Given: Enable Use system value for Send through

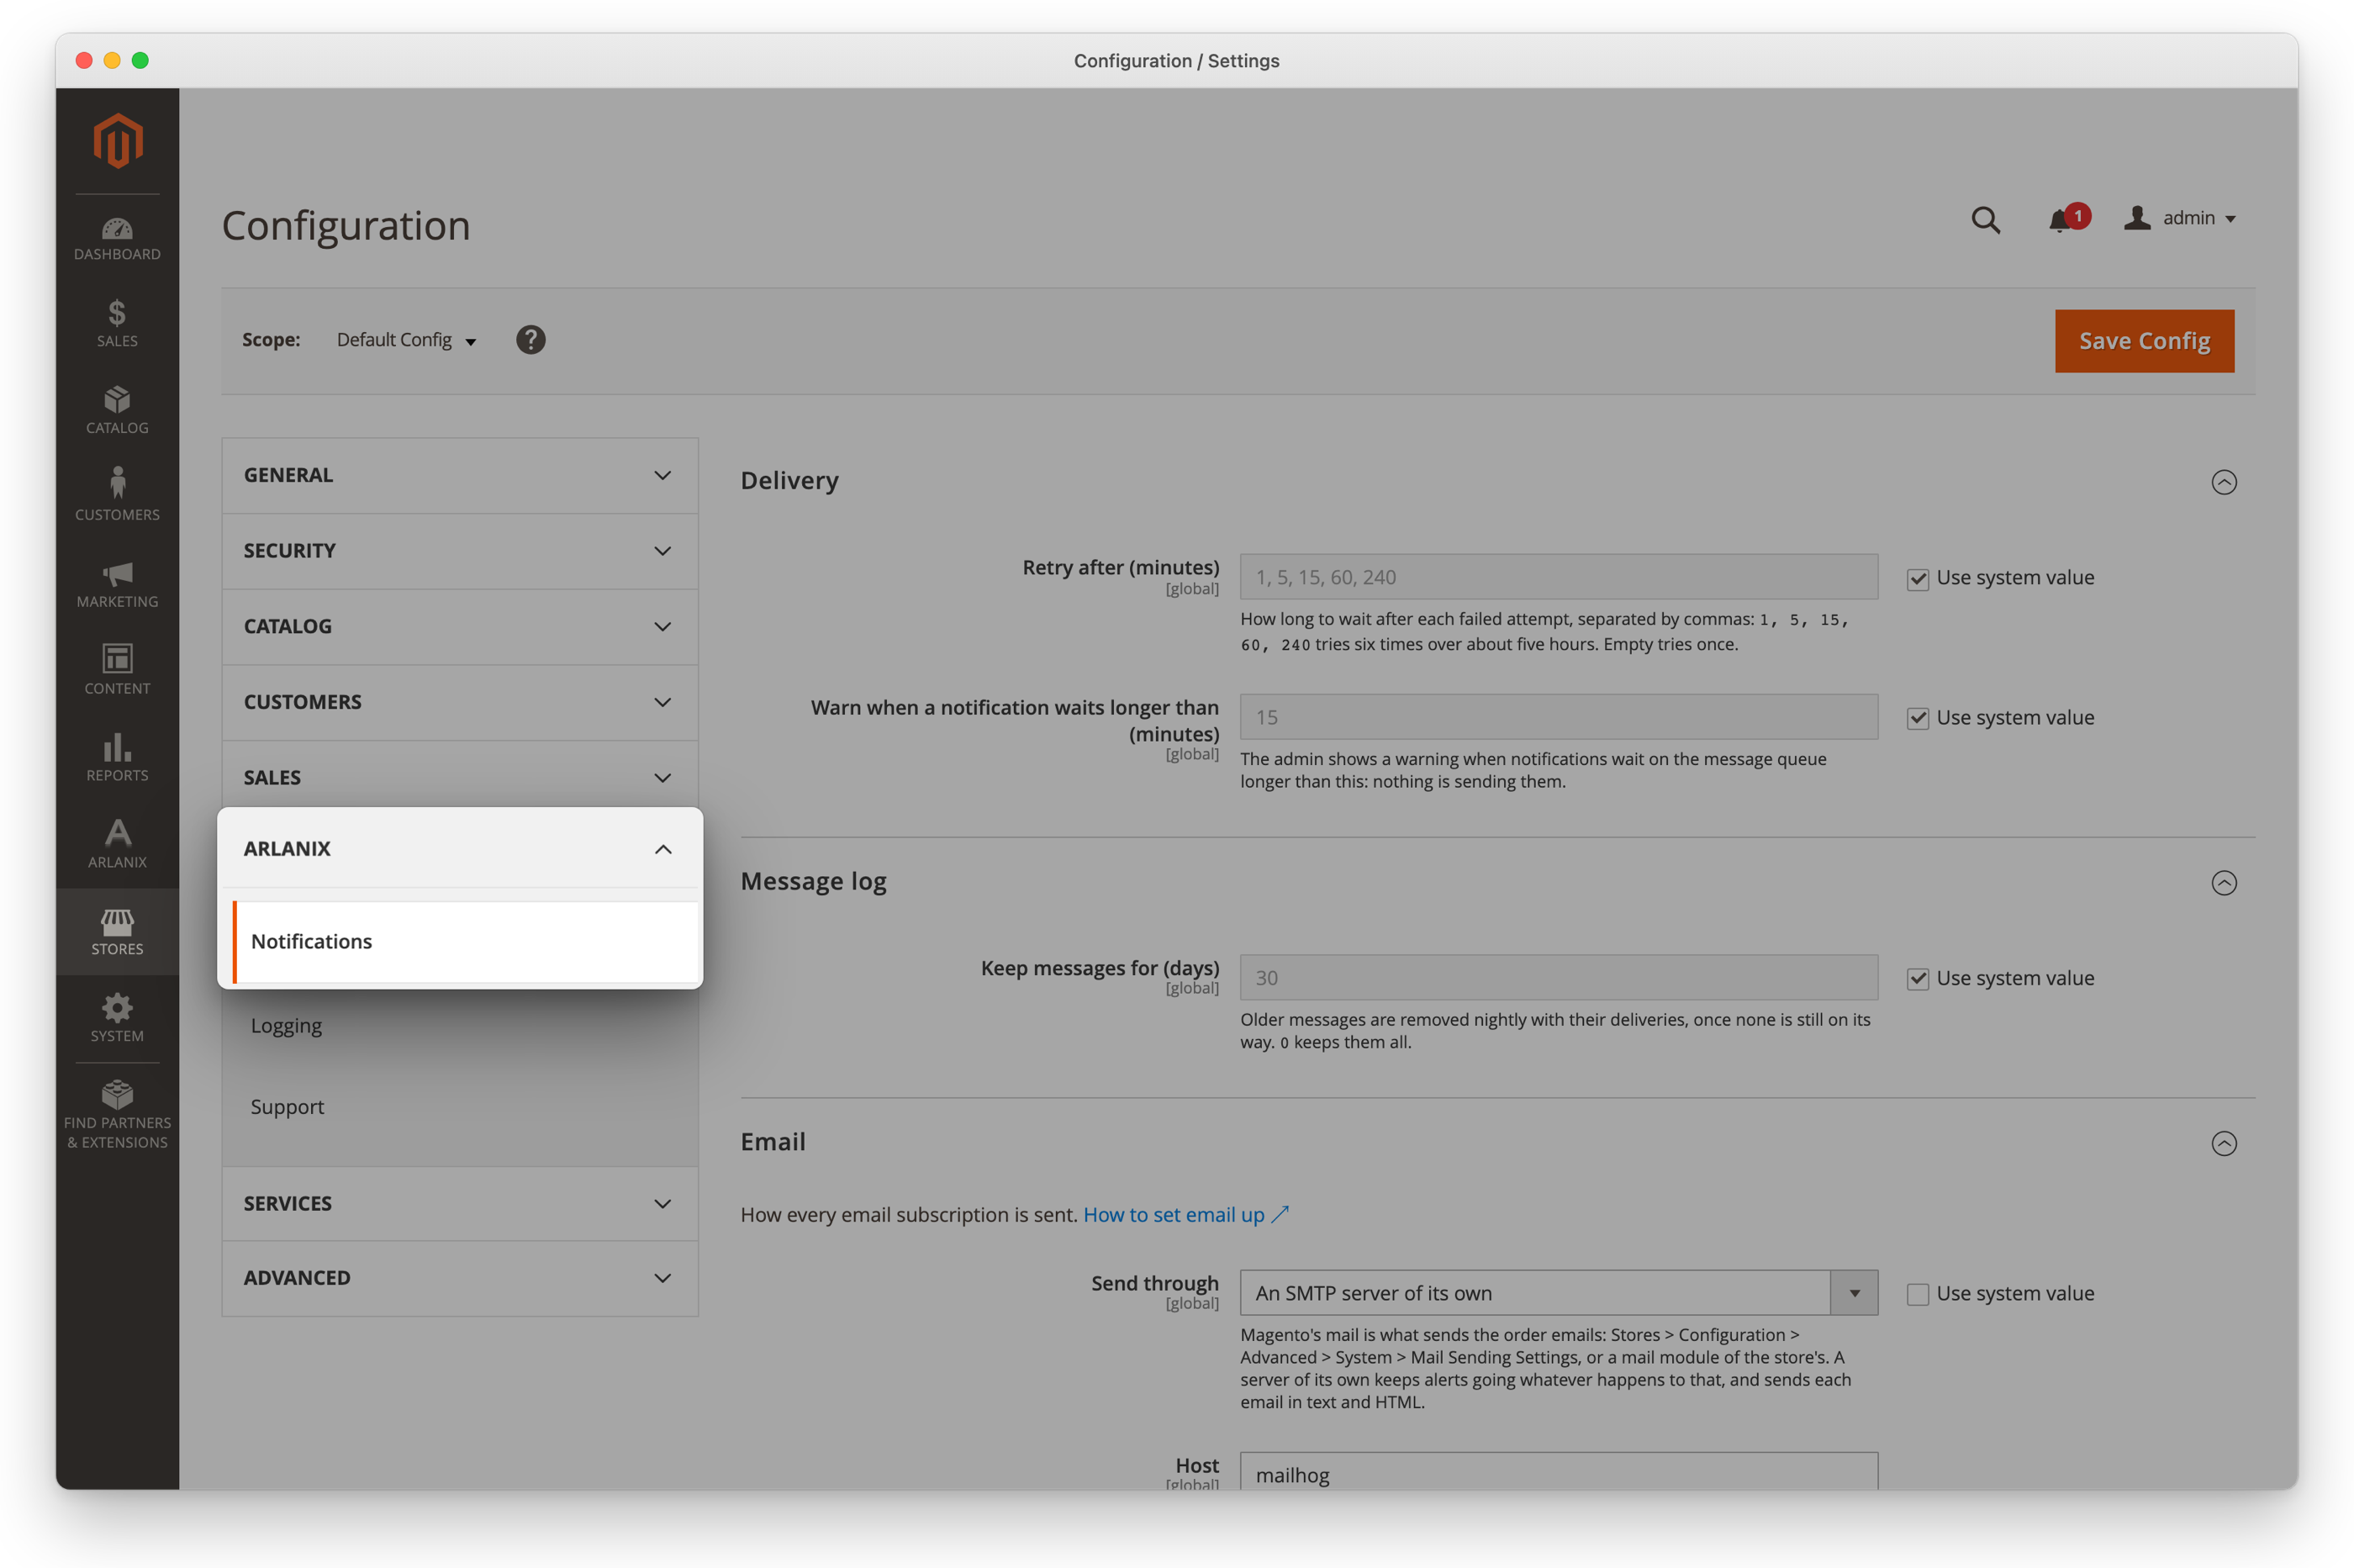Looking at the screenshot, I should [1917, 1295].
